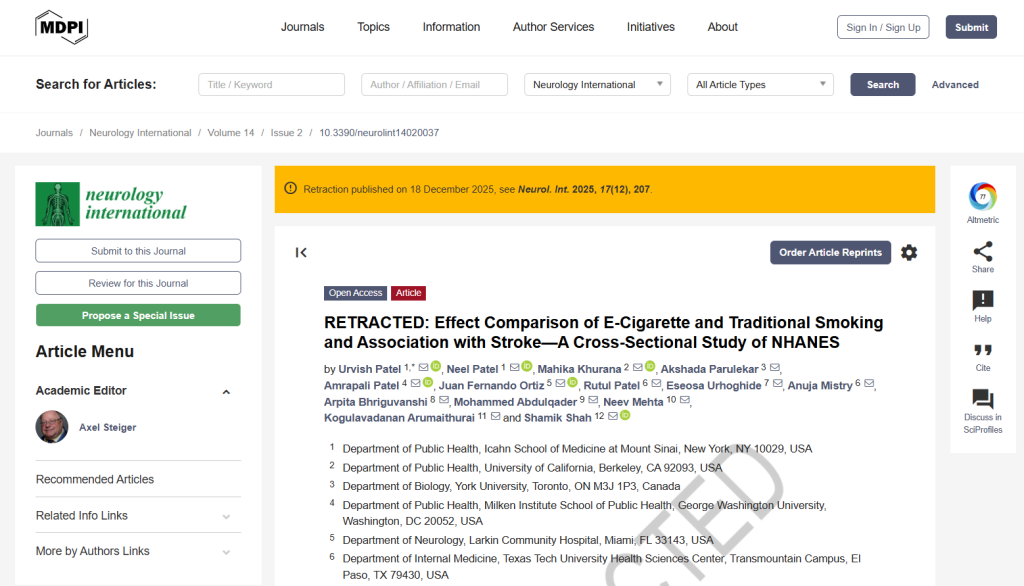The height and width of the screenshot is (586, 1024).
Task: Open ORCID icon of Mahika Khurana
Action: (x=650, y=366)
